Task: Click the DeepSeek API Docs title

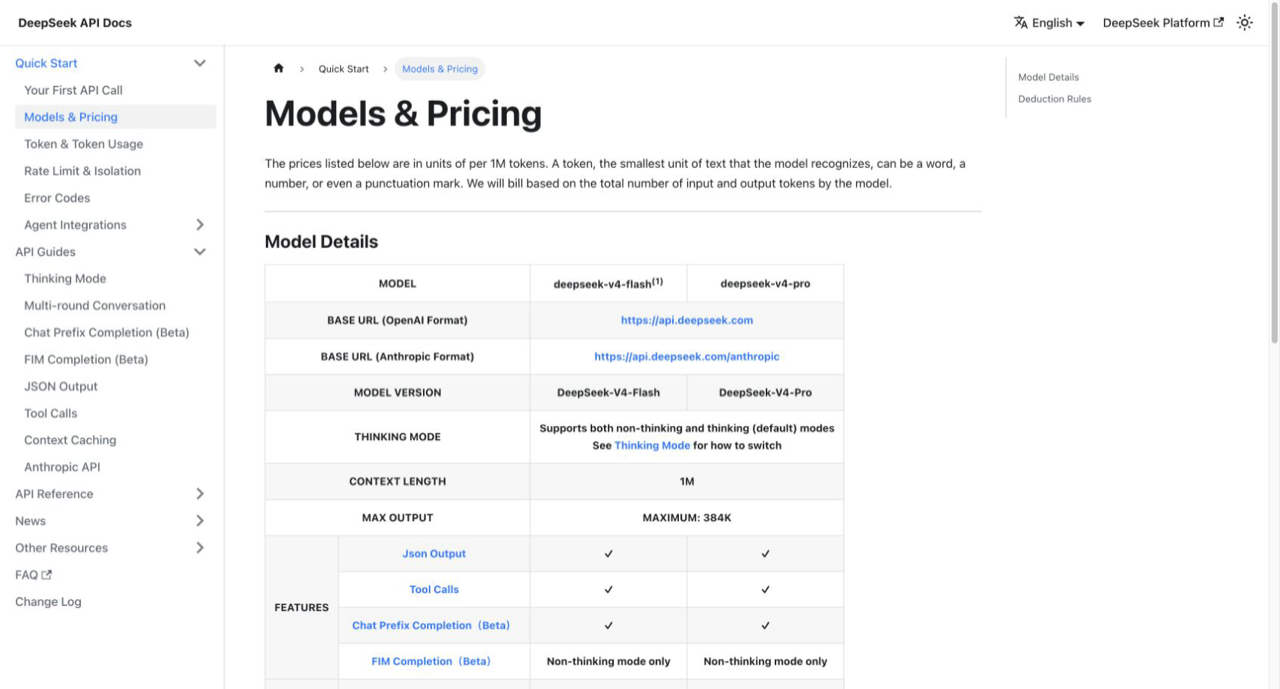Action: click(x=75, y=22)
